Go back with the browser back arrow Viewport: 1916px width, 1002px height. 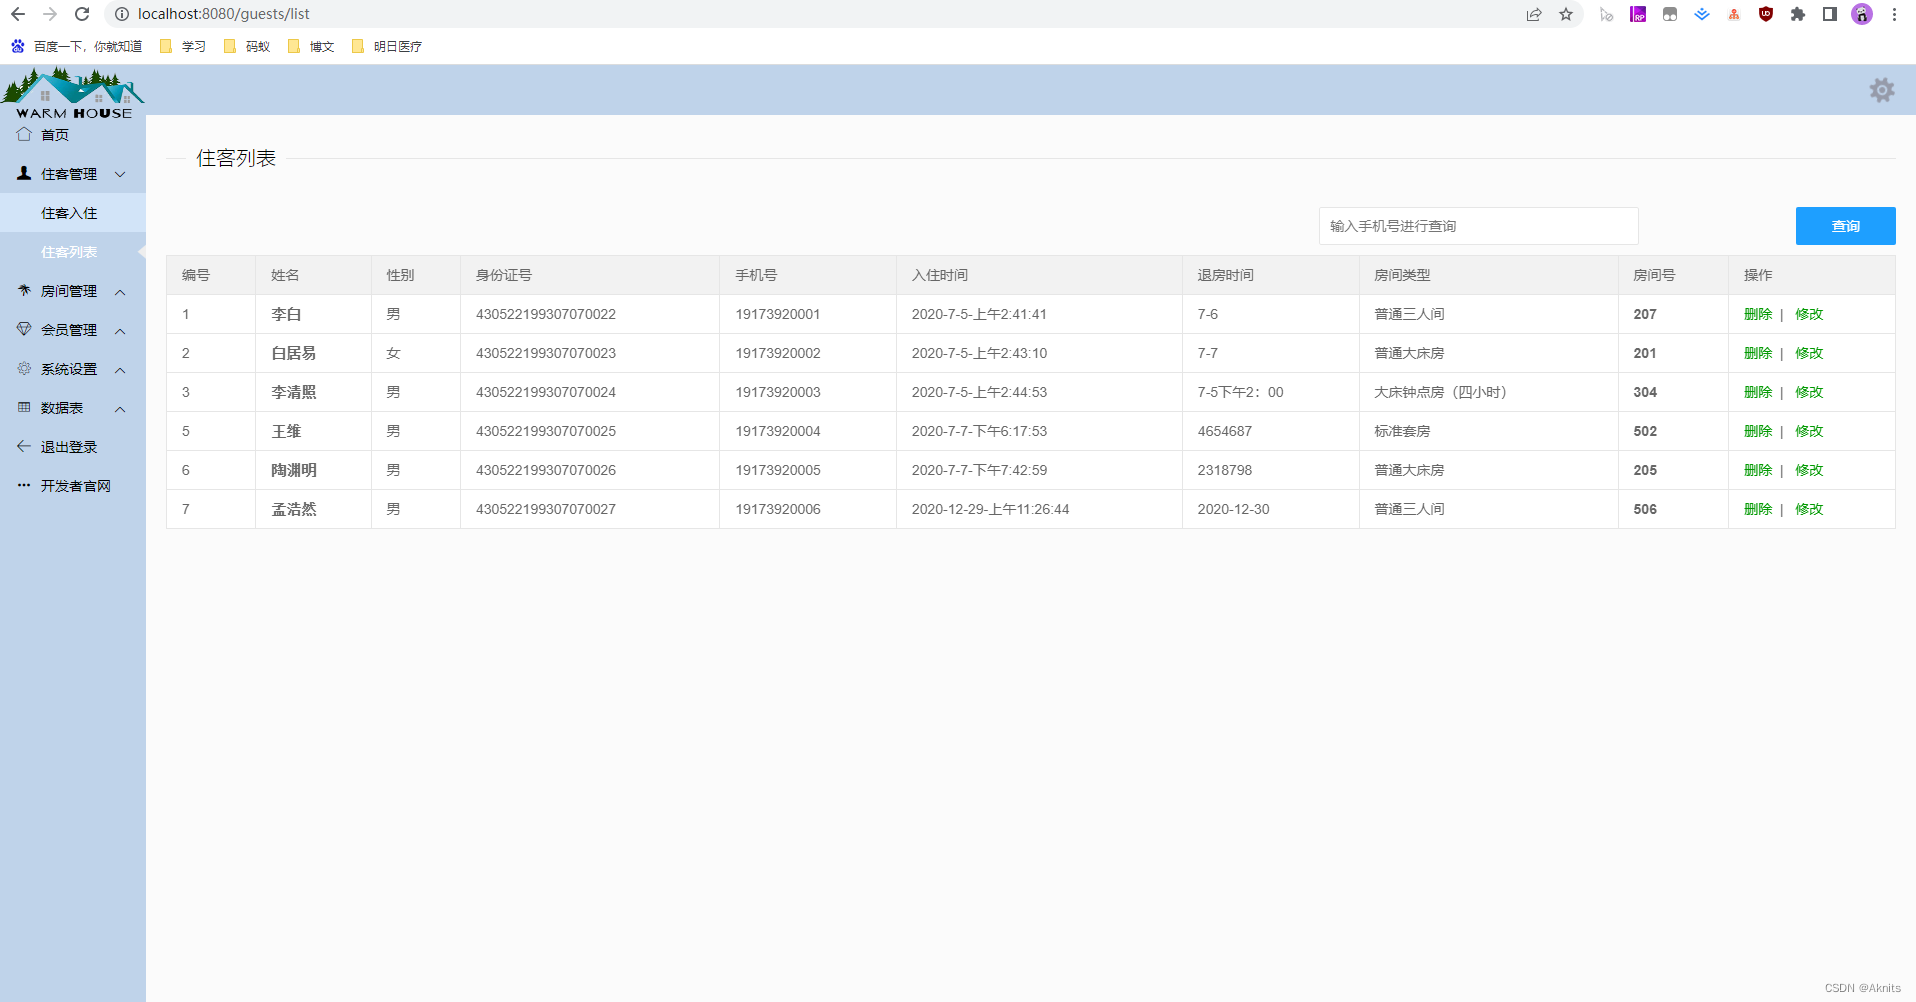pyautogui.click(x=18, y=14)
